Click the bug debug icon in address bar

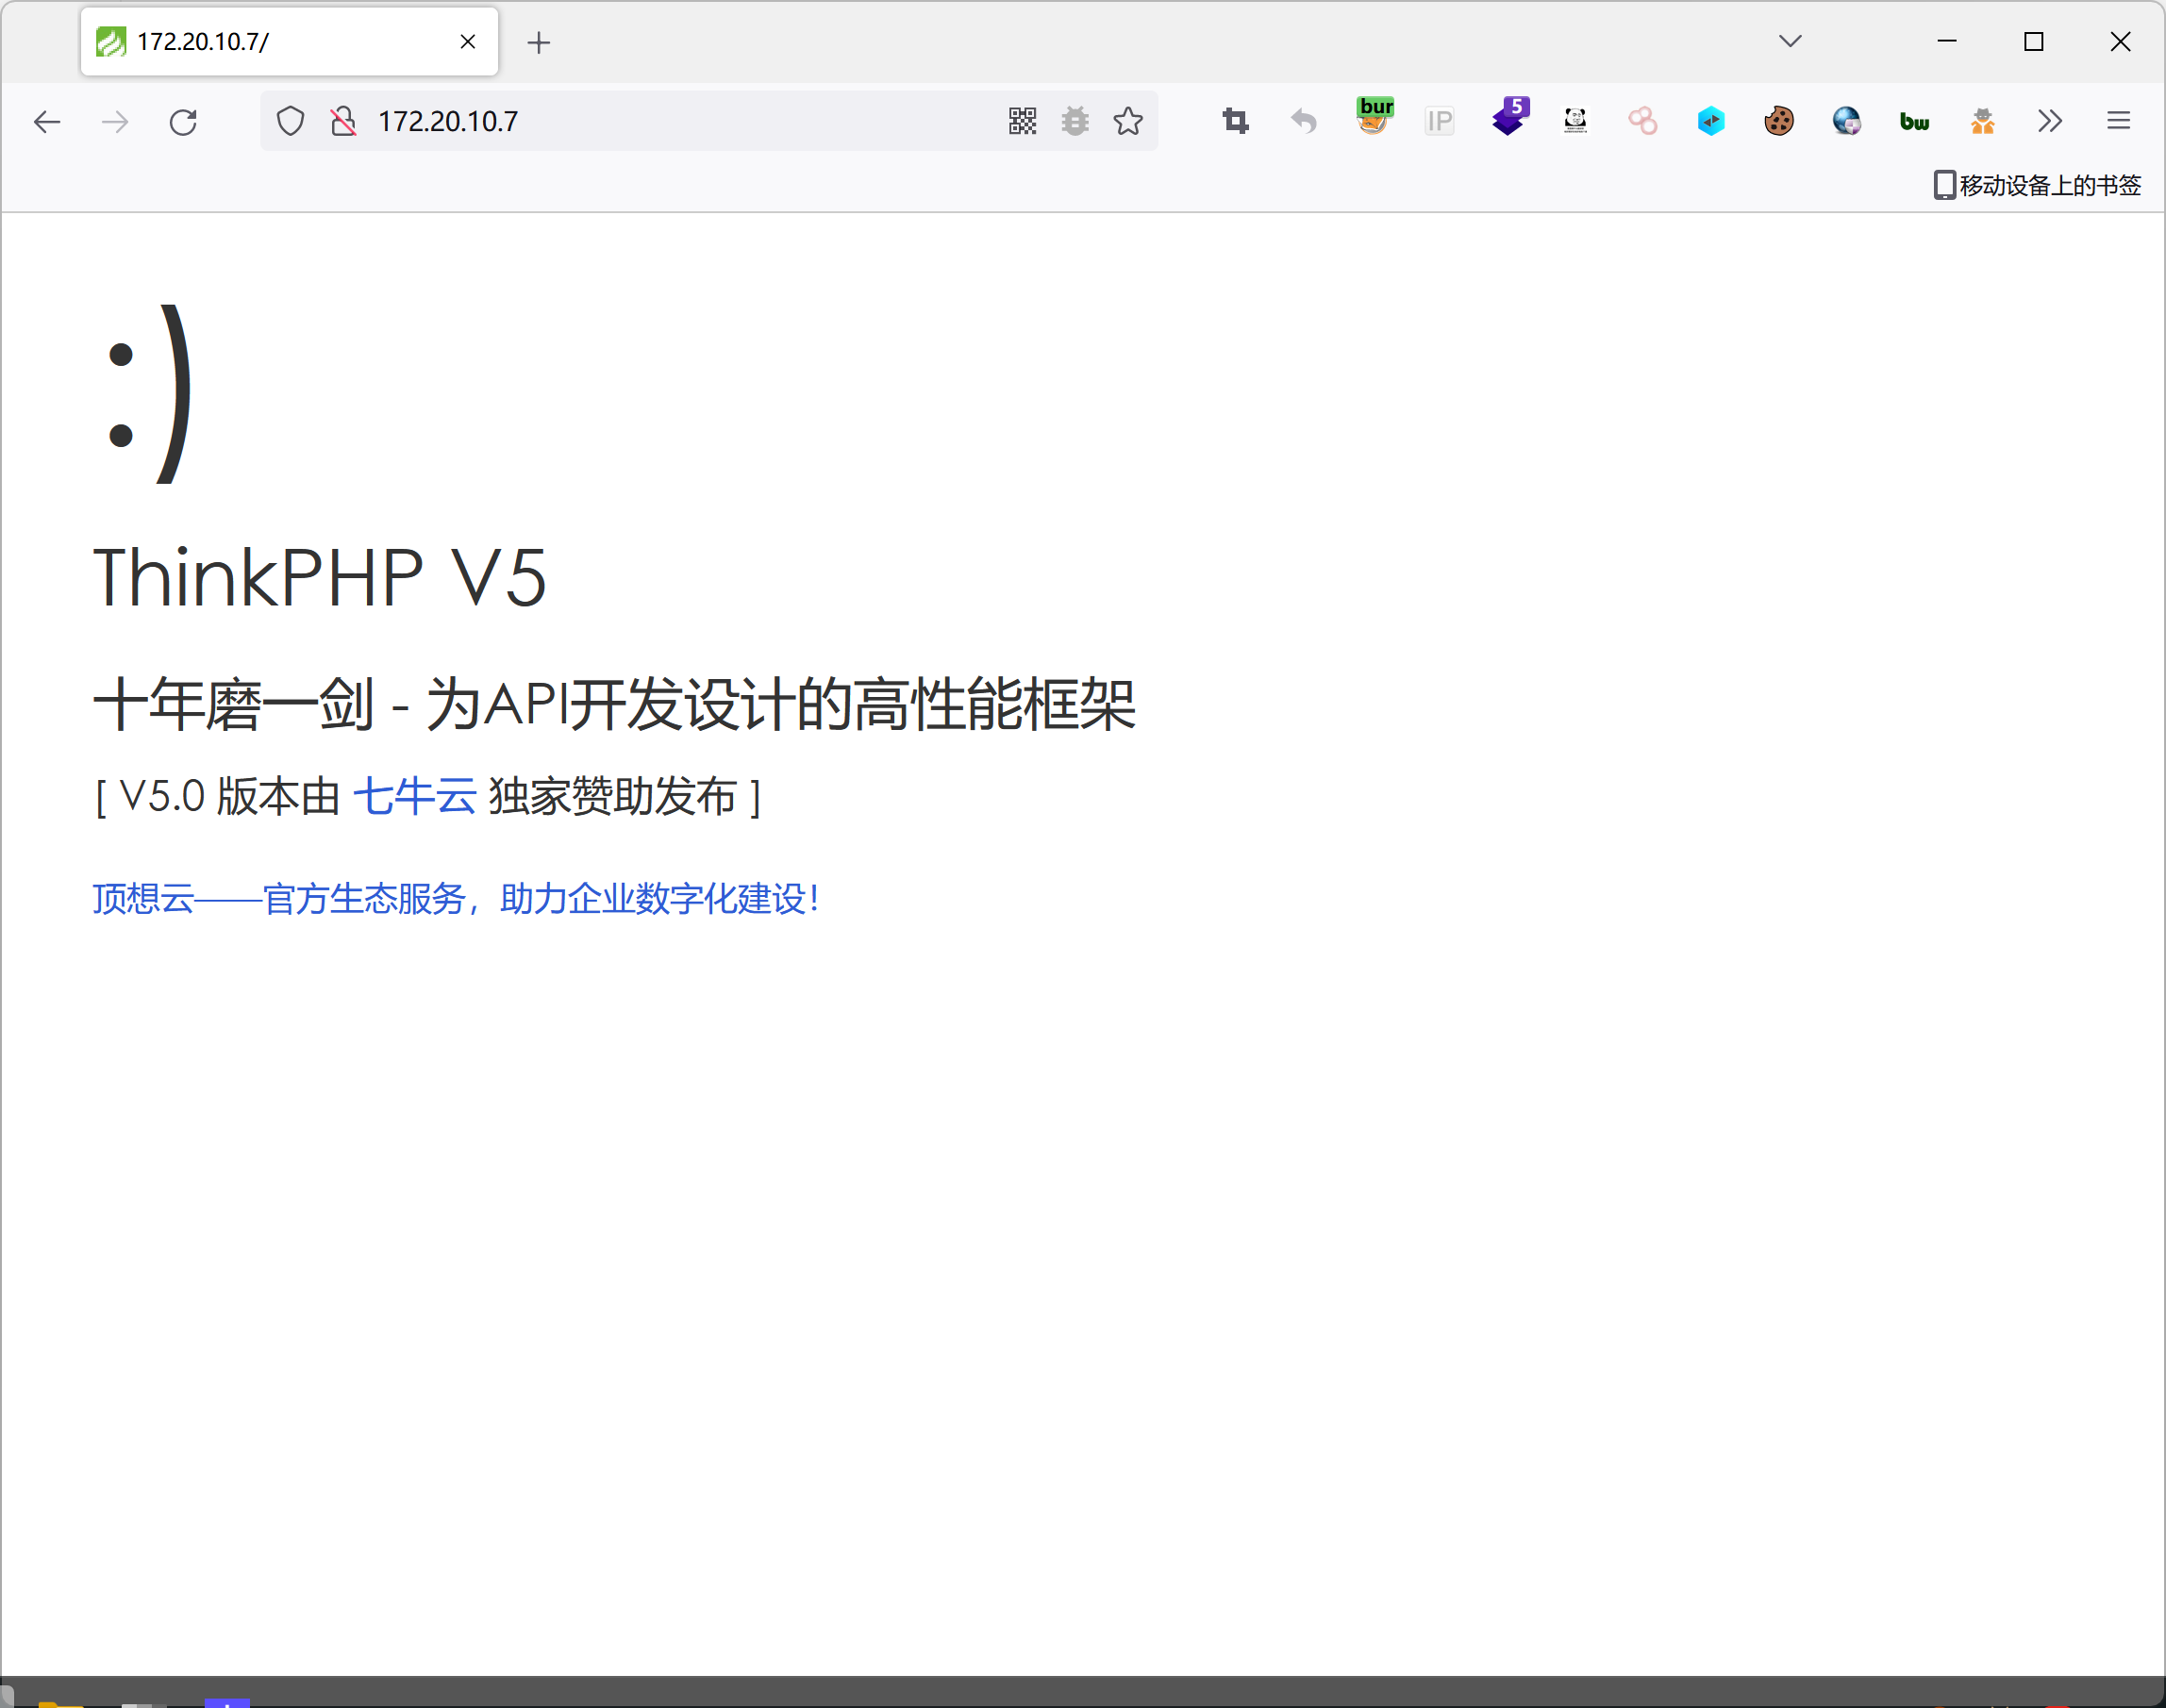pyautogui.click(x=1075, y=121)
